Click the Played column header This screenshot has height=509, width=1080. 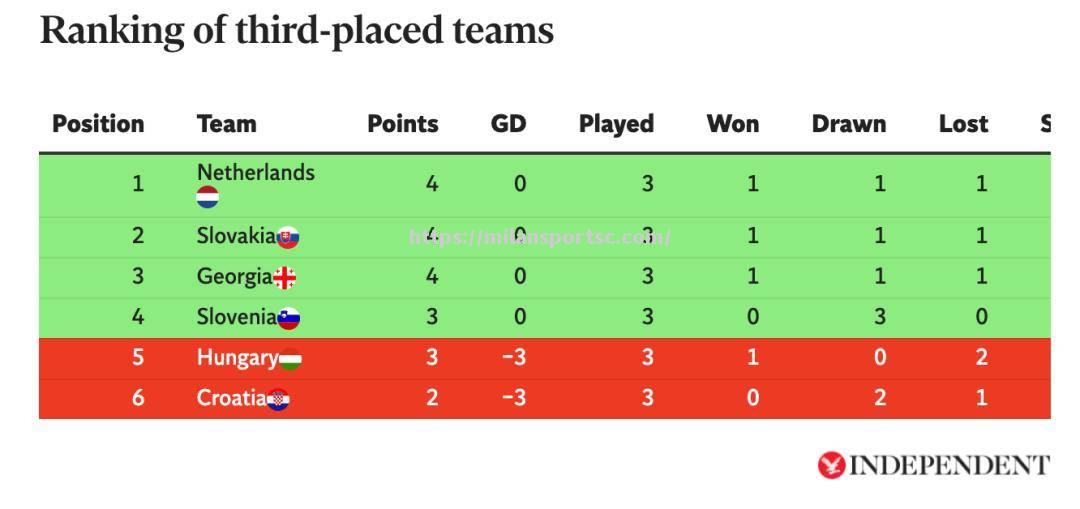(616, 124)
